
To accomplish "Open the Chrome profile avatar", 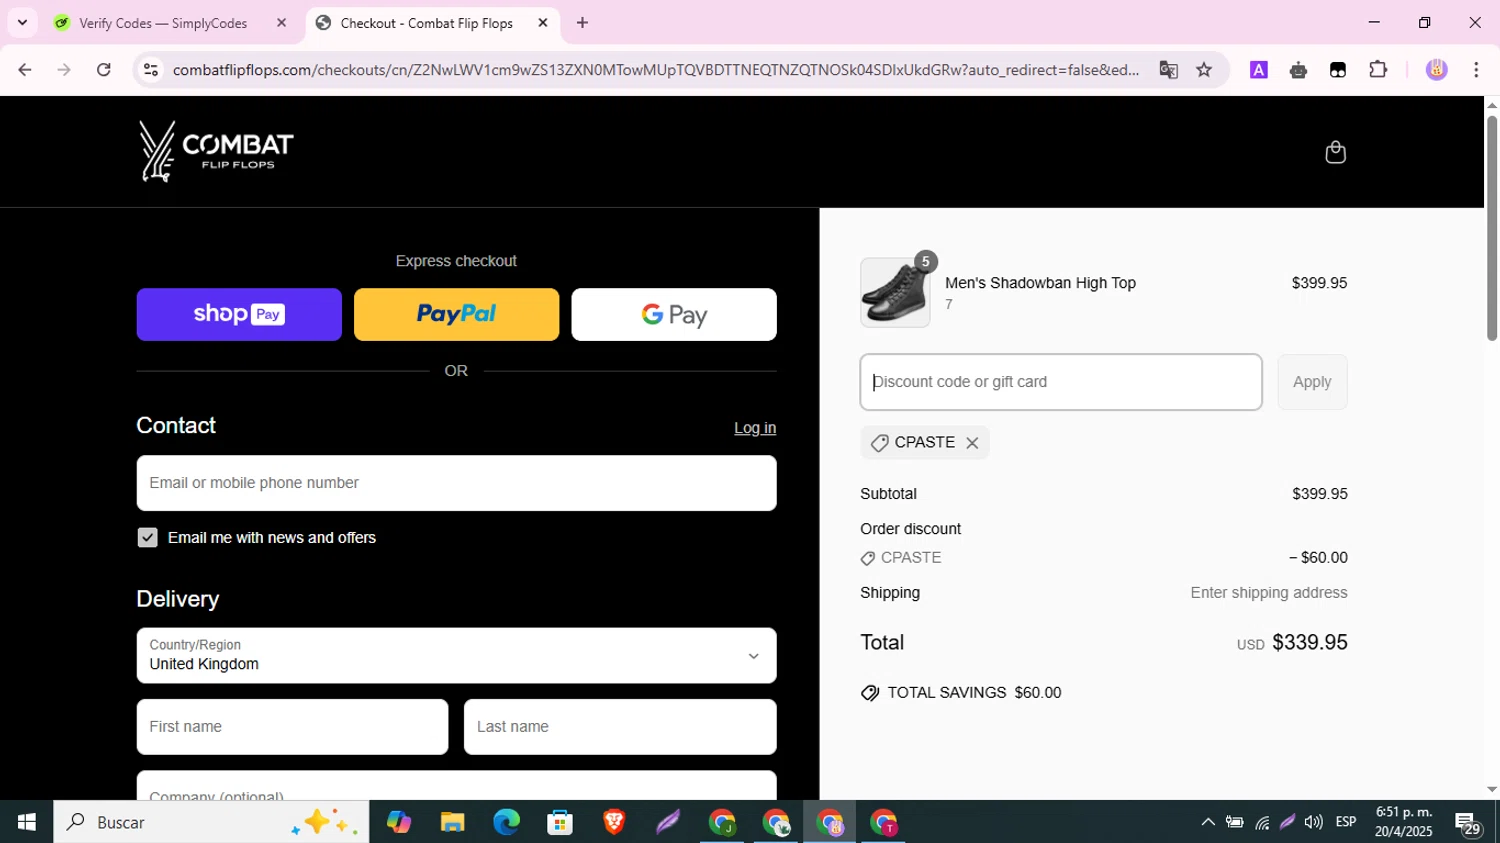I will click(x=1437, y=70).
